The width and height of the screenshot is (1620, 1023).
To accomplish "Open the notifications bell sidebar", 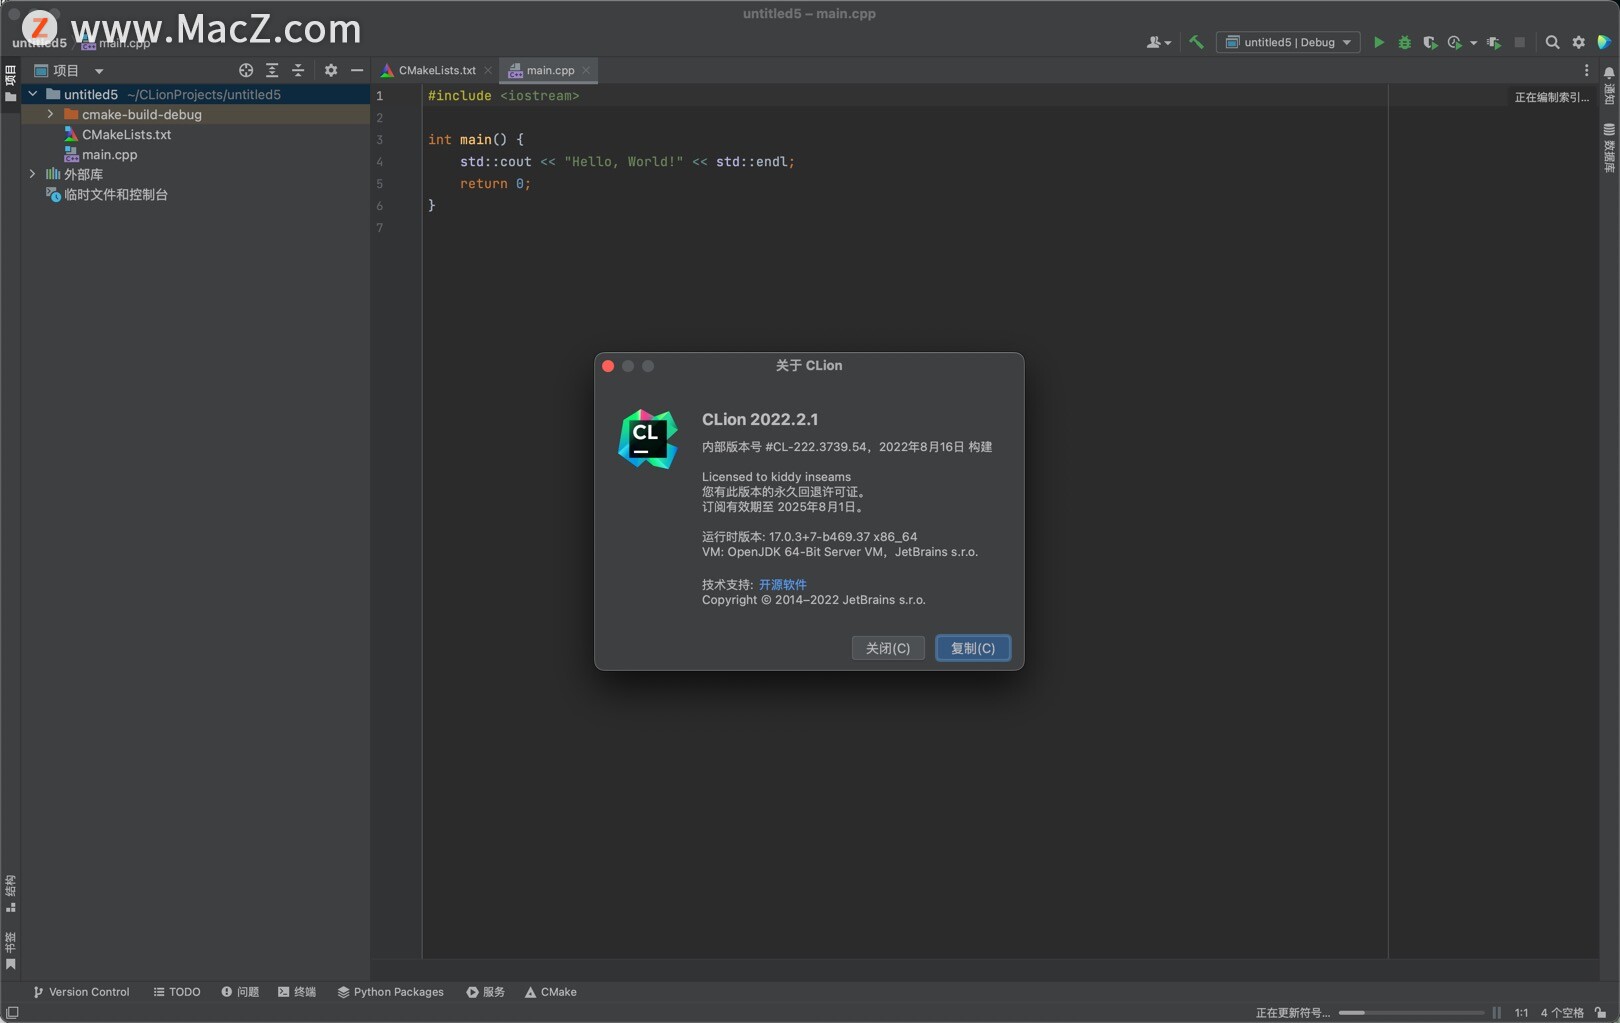I will pos(1609,86).
